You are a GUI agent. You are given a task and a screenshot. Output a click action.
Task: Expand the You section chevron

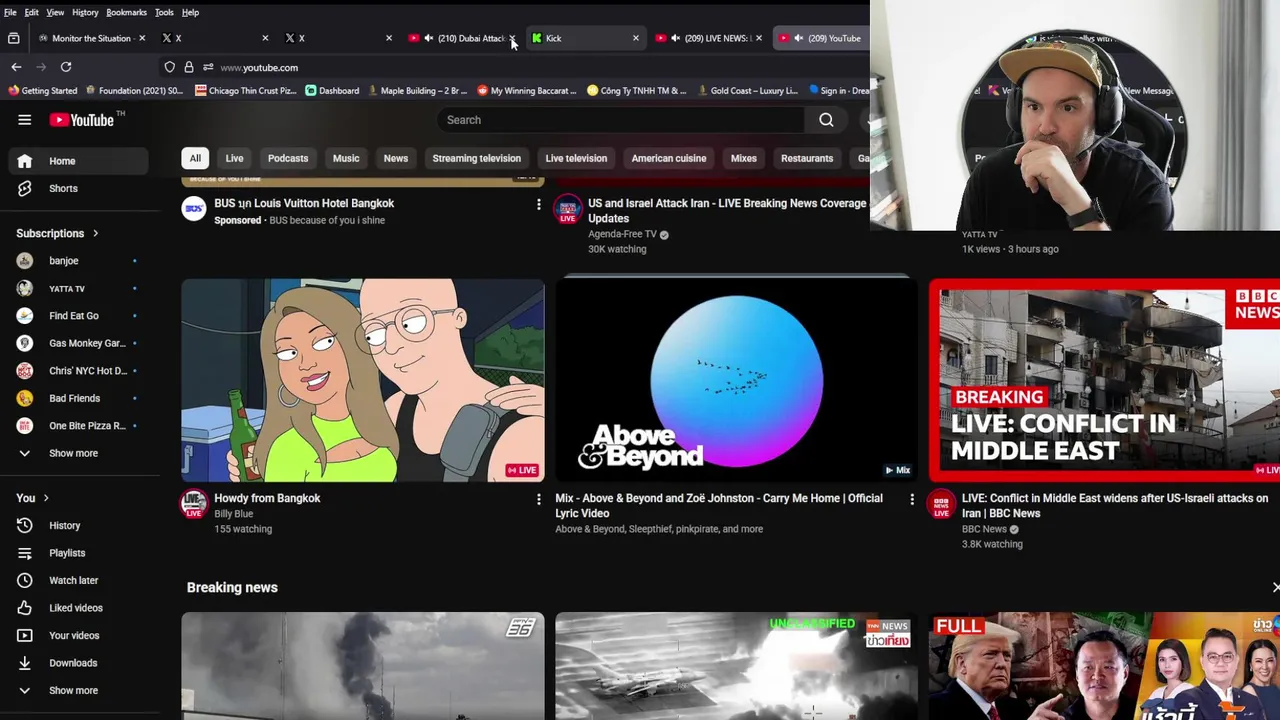point(46,498)
